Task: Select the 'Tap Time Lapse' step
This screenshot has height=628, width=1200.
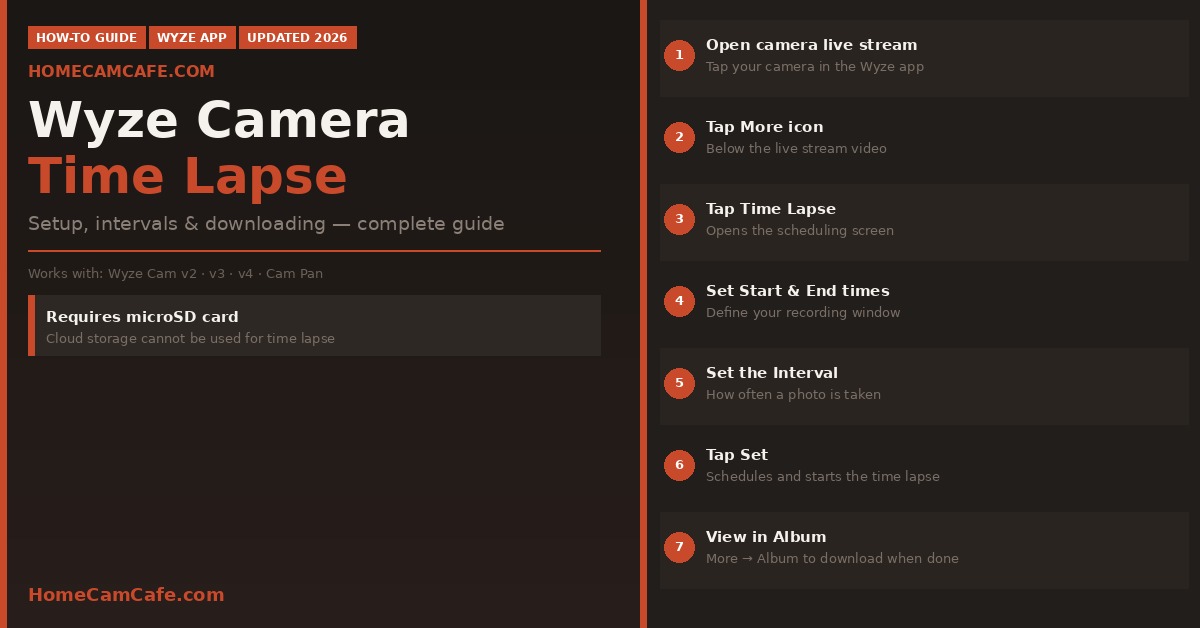Action: click(924, 220)
